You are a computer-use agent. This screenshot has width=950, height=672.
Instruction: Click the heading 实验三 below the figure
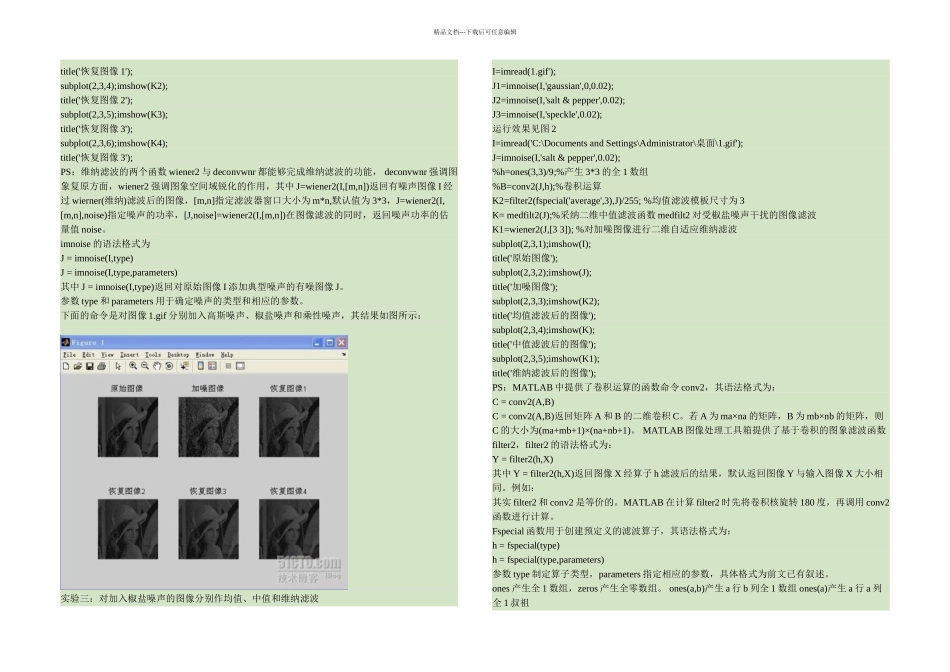[x=189, y=598]
